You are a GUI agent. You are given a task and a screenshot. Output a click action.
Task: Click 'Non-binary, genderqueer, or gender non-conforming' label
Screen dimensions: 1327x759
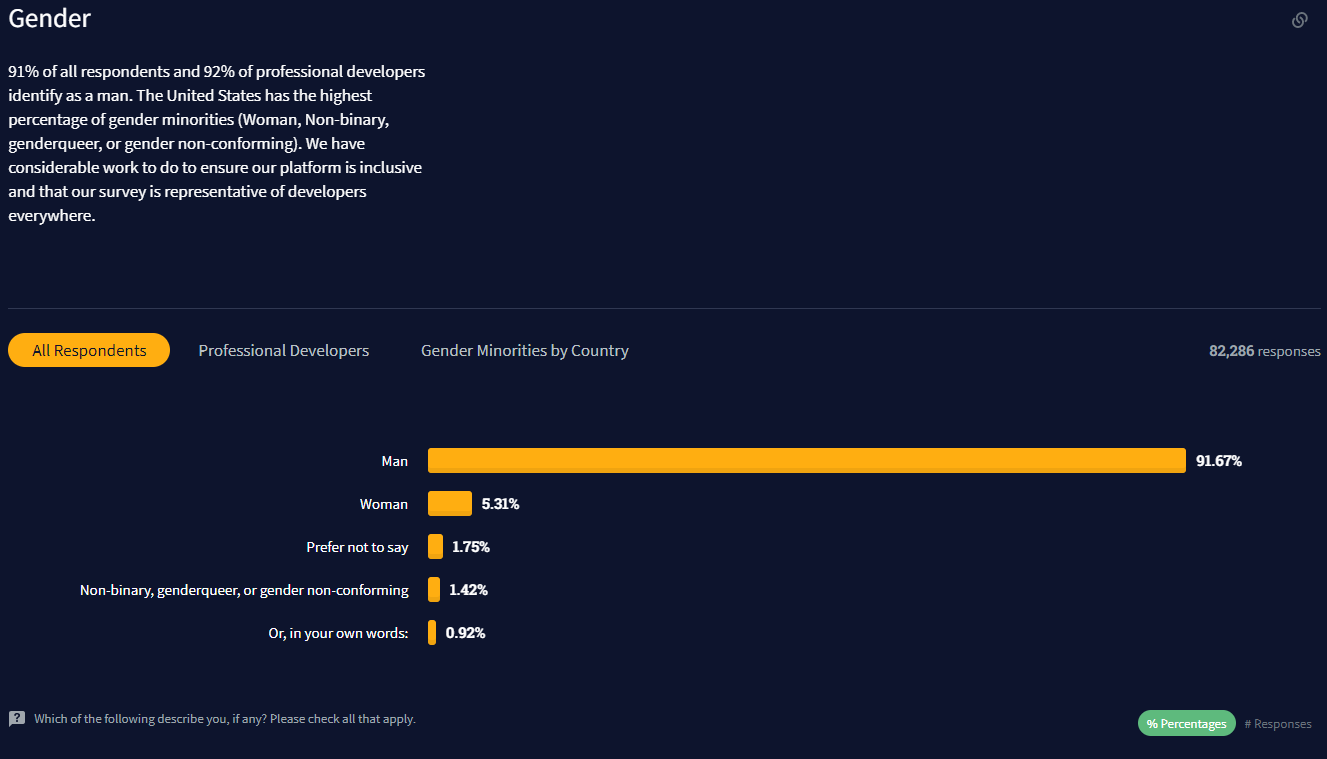click(x=244, y=590)
